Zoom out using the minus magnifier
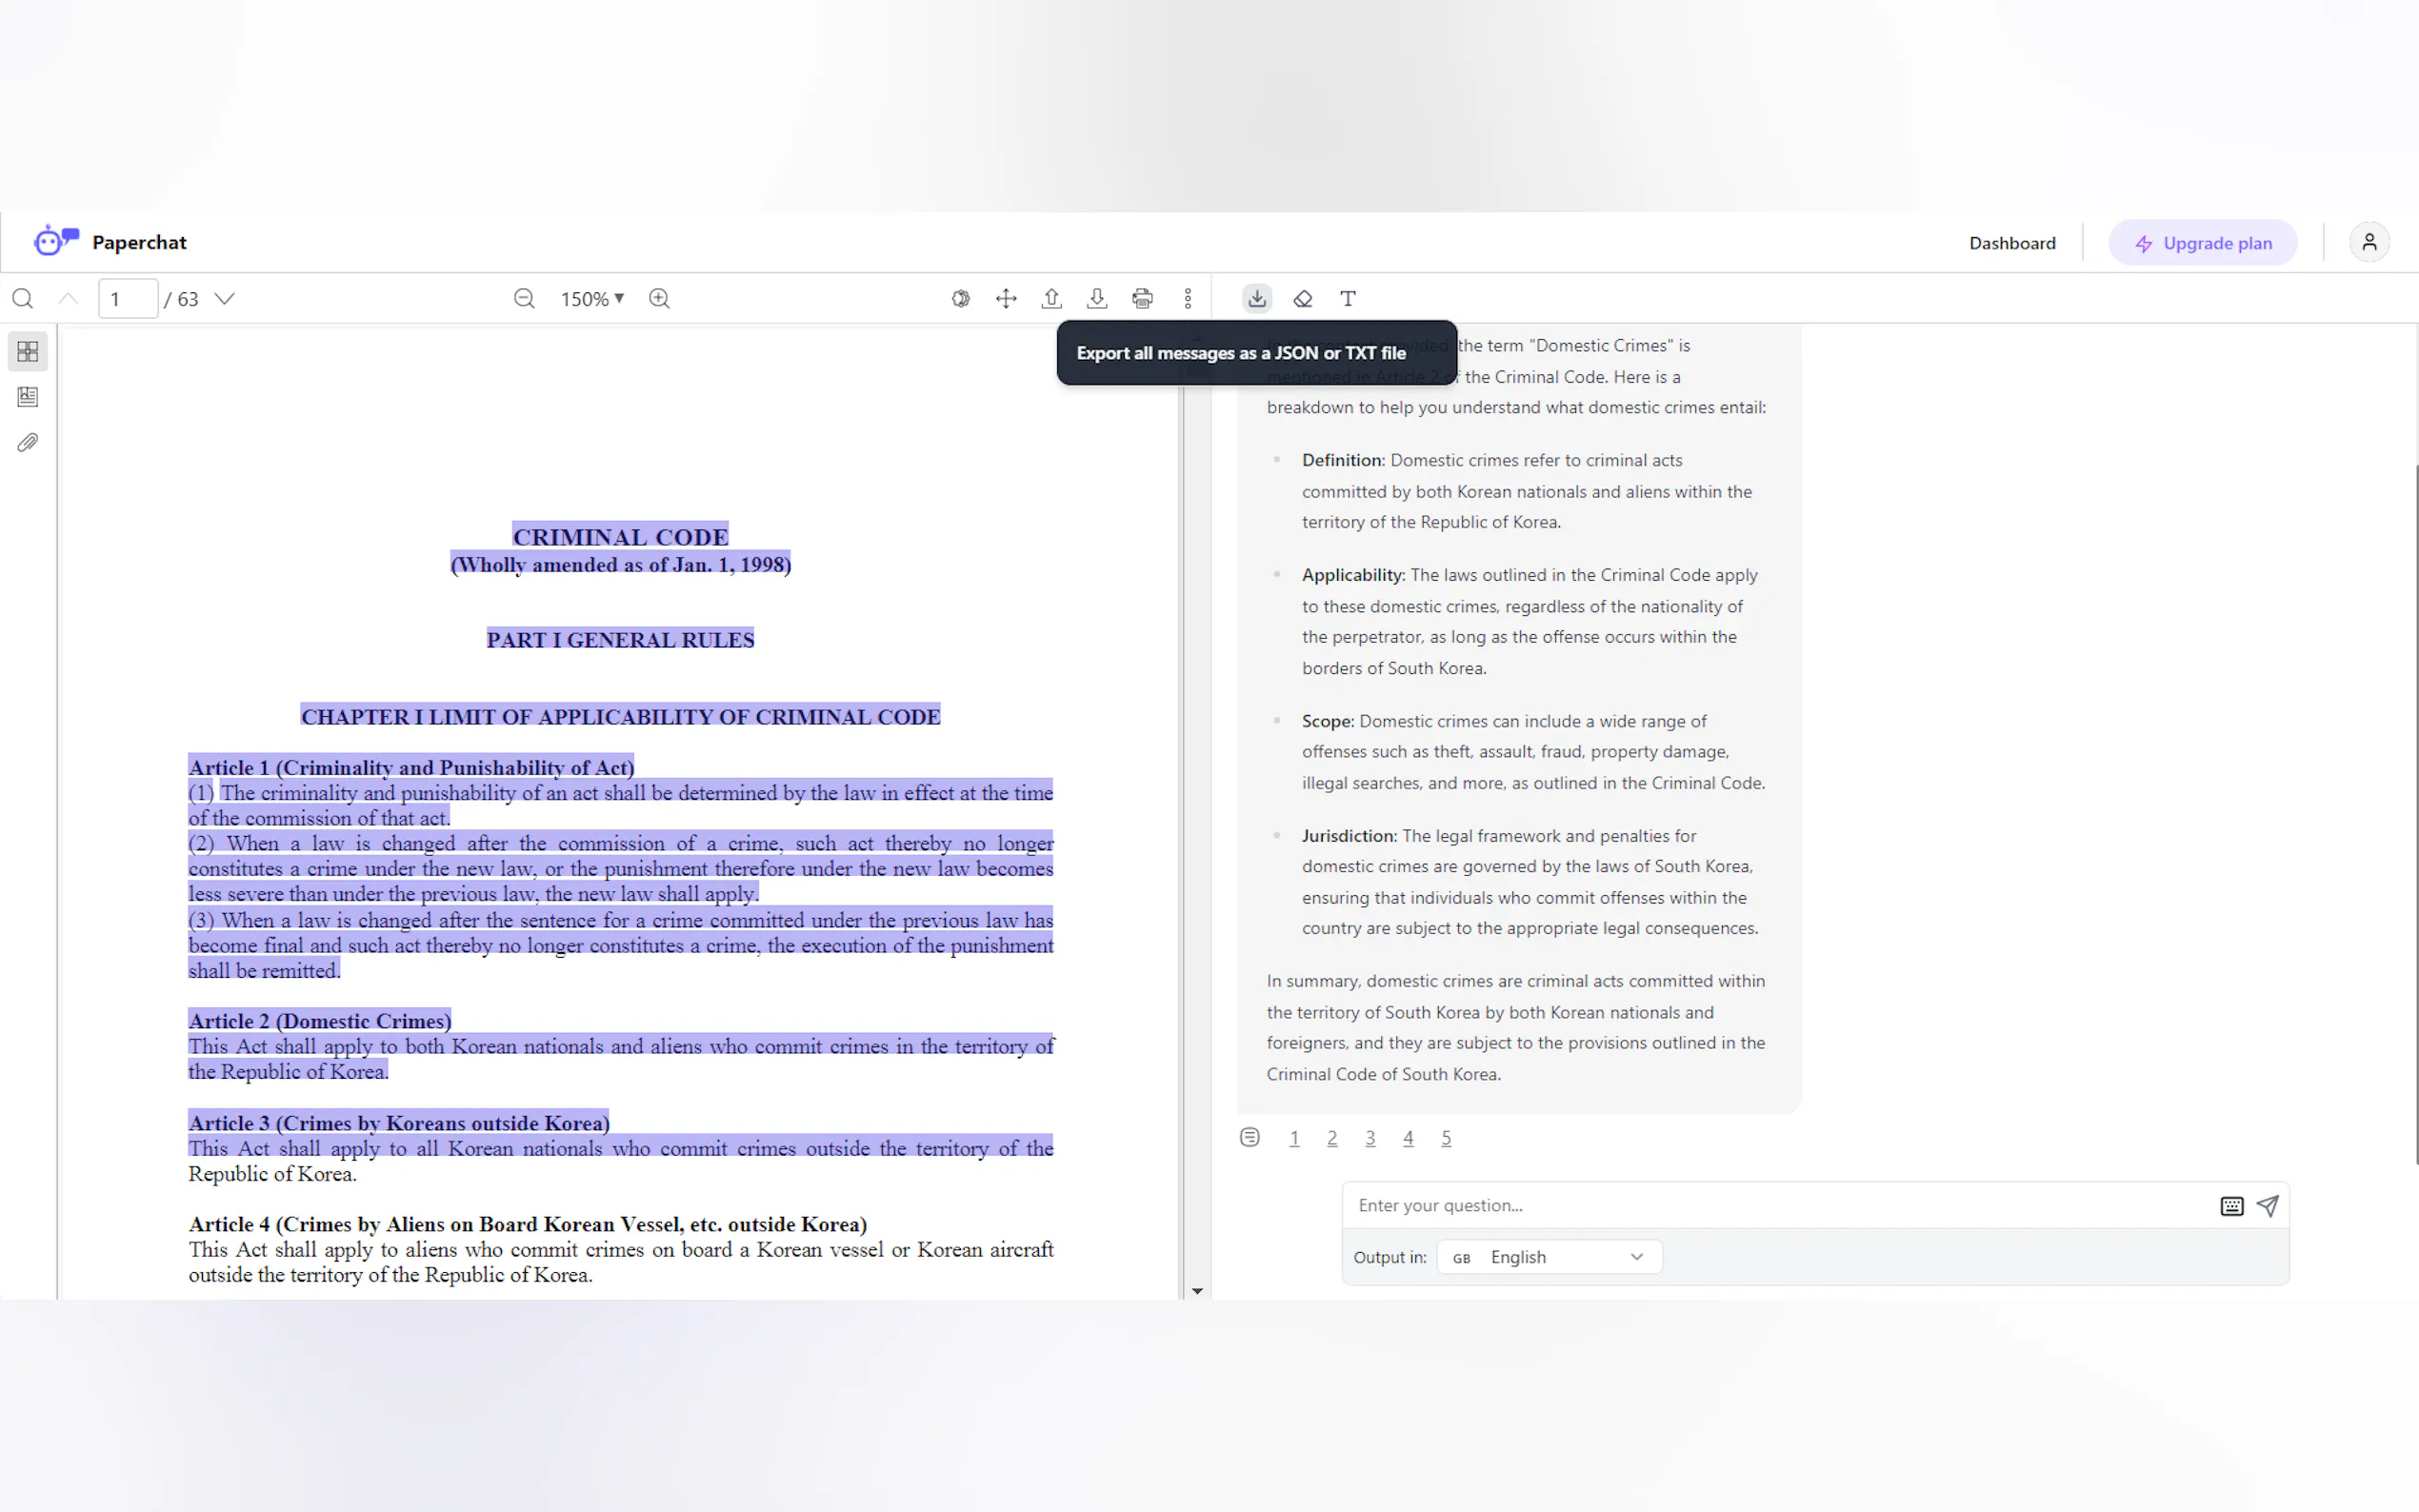The width and height of the screenshot is (2419, 1512). coord(524,298)
